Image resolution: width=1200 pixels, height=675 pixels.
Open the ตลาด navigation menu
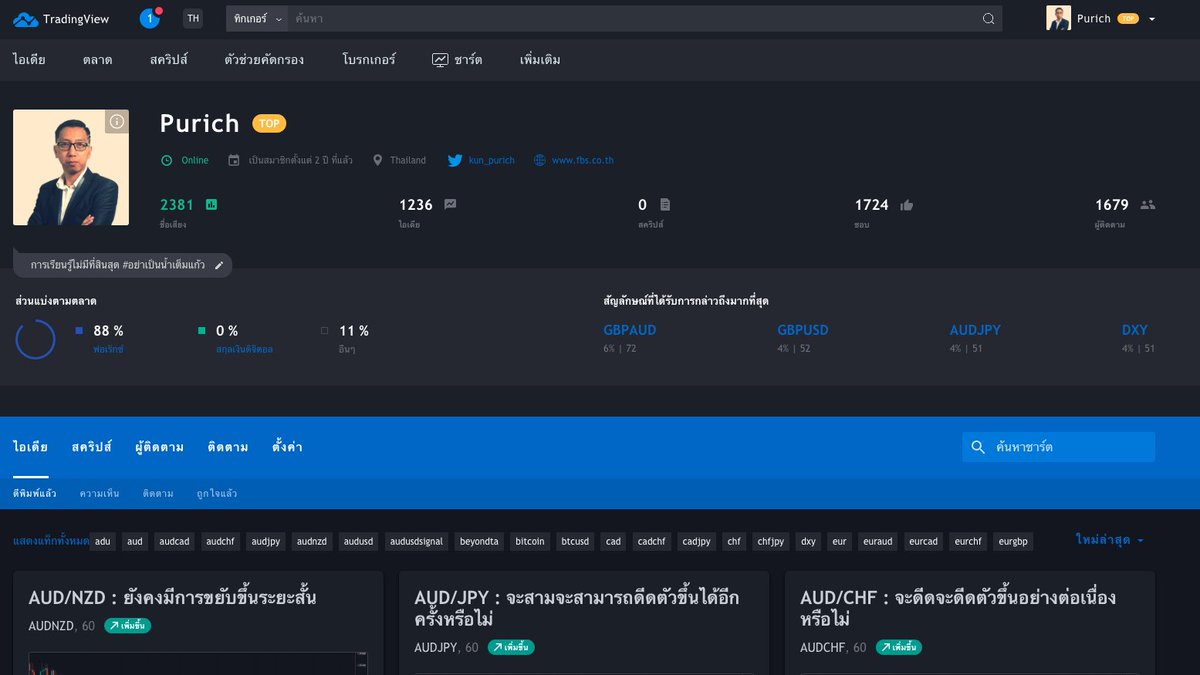pyautogui.click(x=97, y=59)
